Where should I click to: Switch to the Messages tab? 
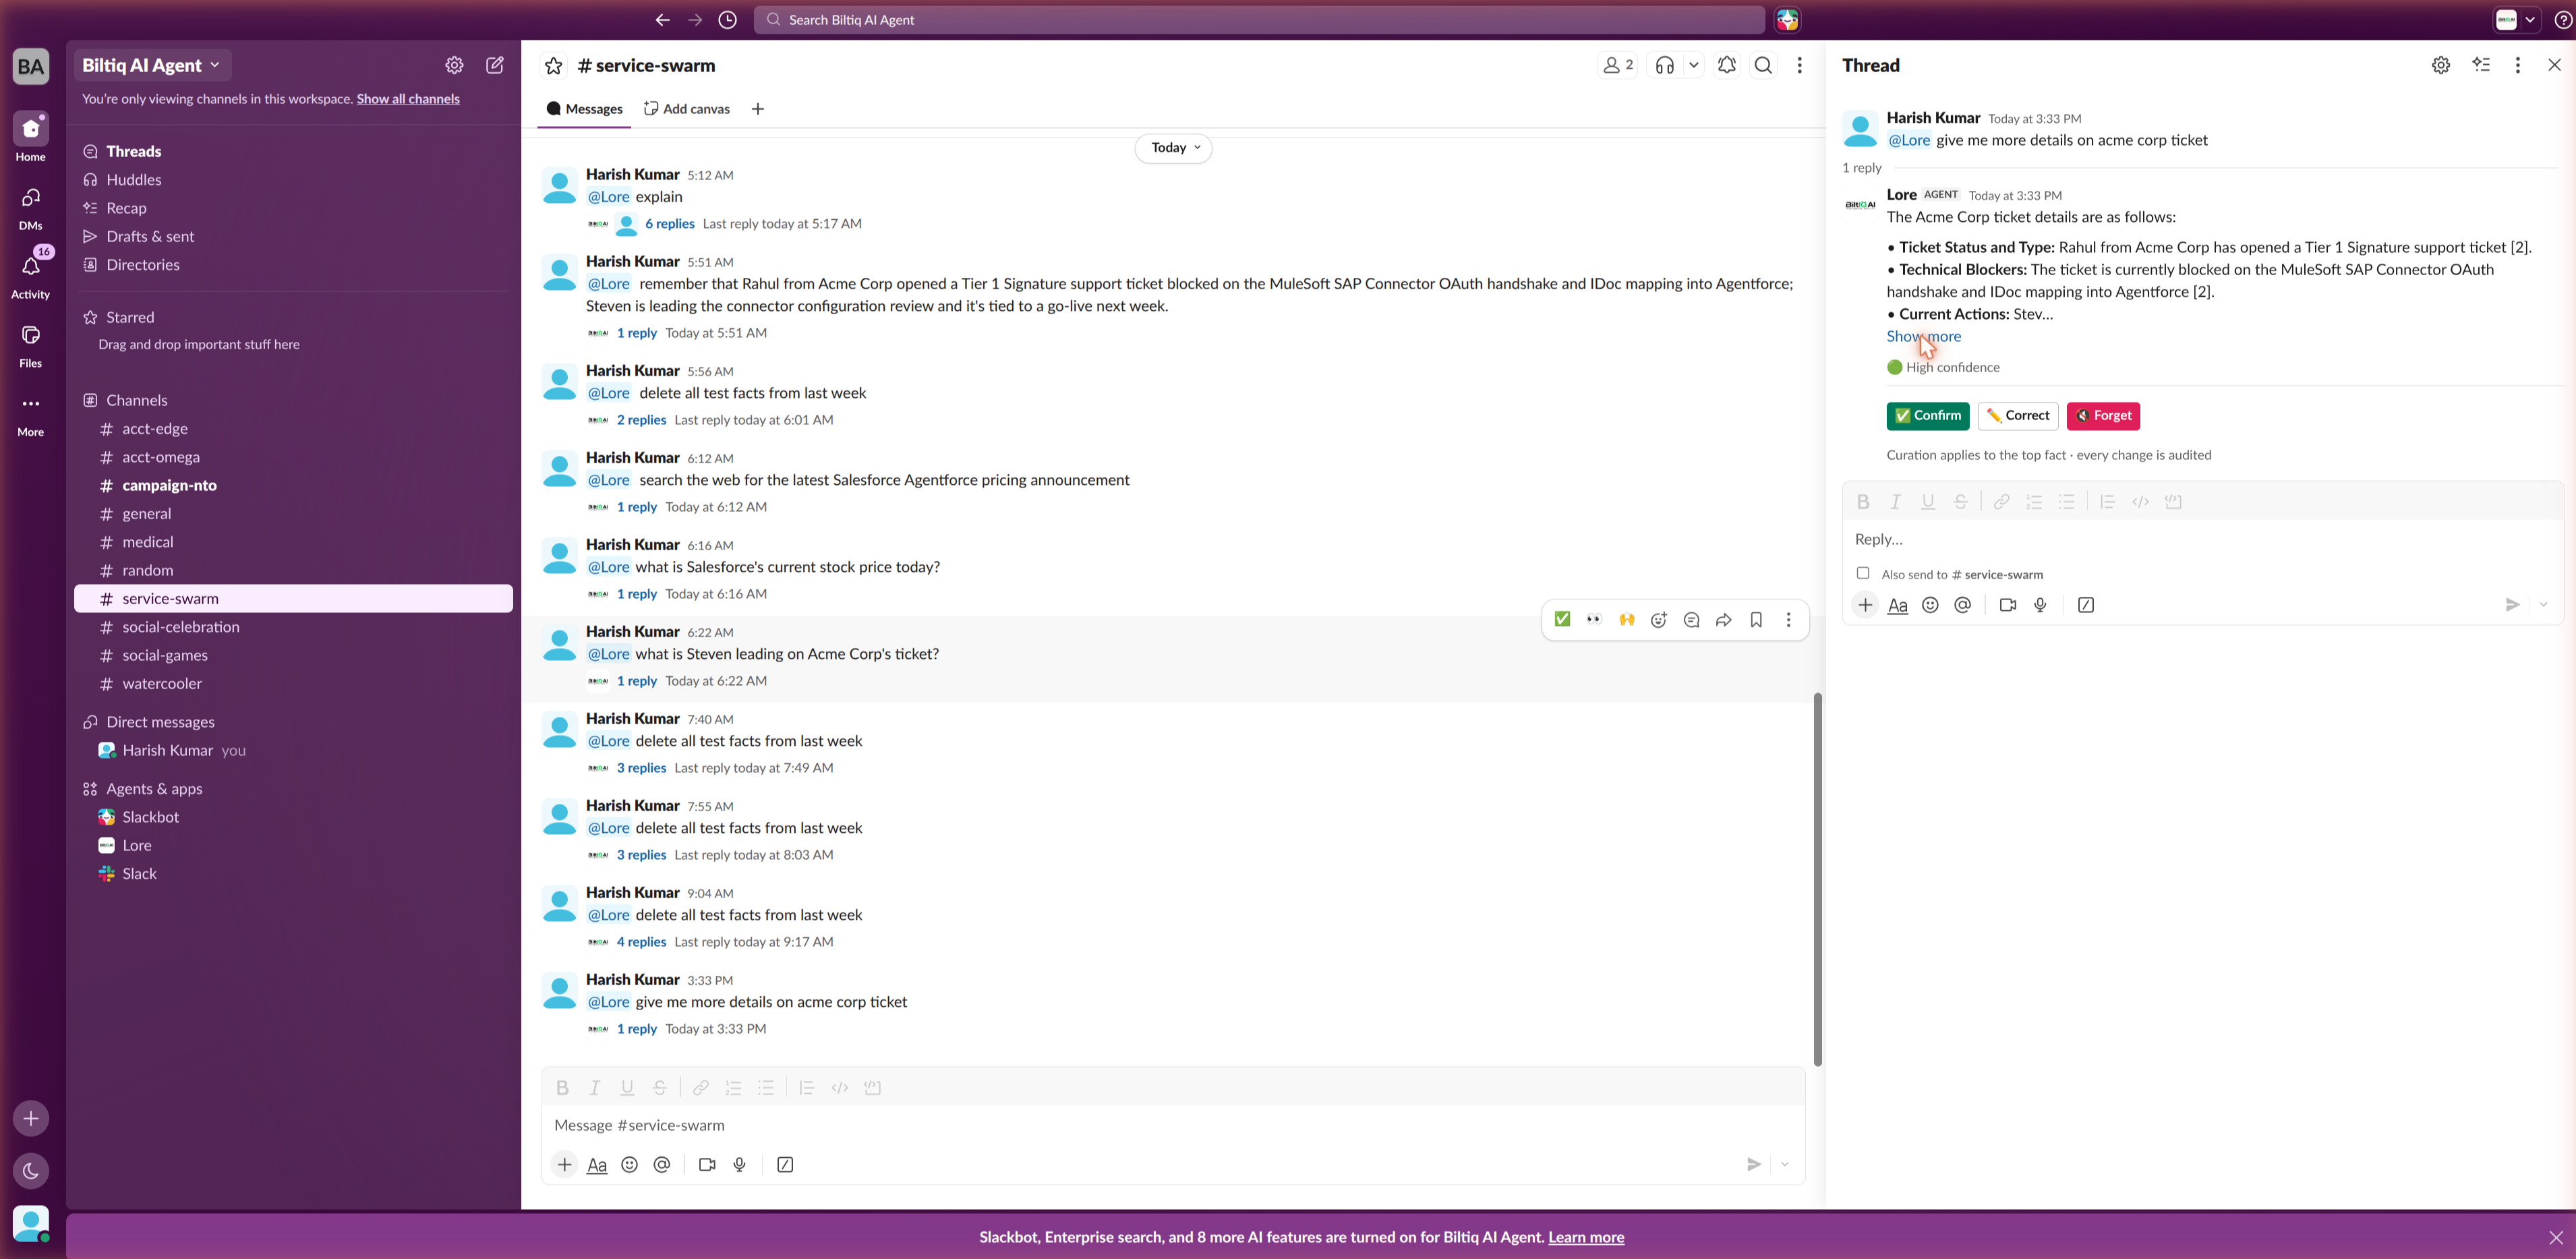585,109
